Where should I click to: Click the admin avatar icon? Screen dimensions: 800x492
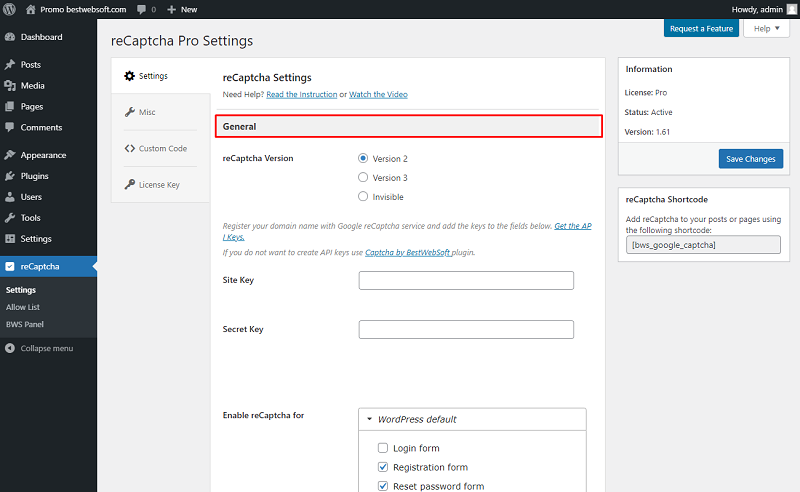[x=791, y=9]
